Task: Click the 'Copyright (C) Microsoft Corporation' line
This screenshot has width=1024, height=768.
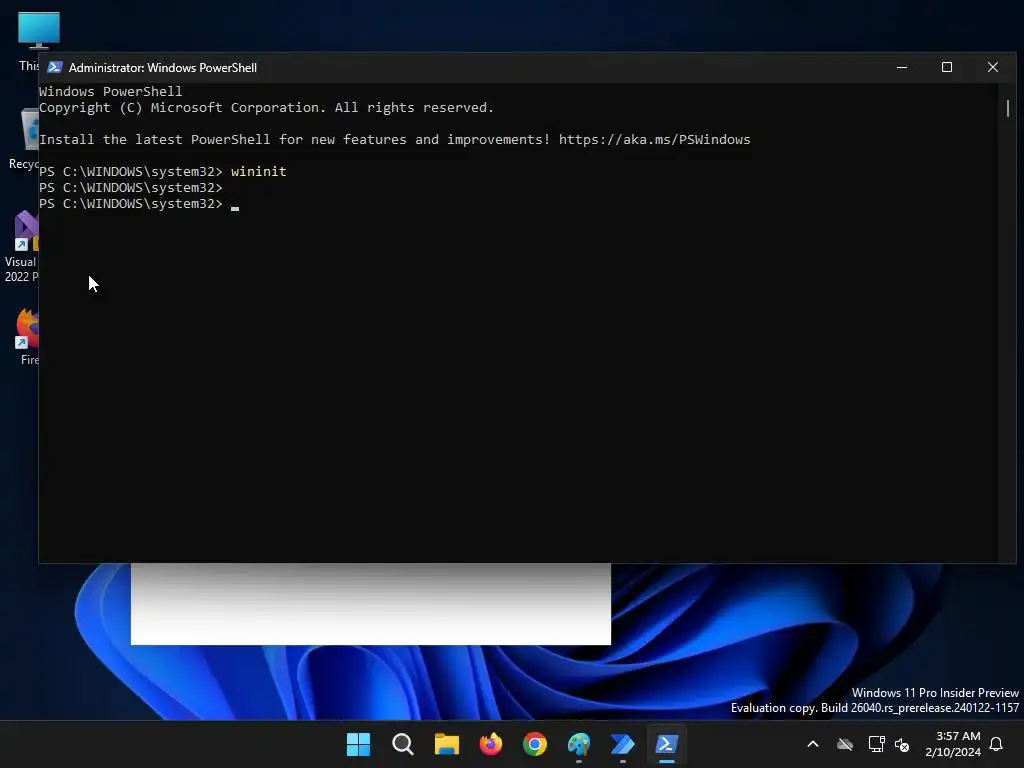Action: point(266,107)
